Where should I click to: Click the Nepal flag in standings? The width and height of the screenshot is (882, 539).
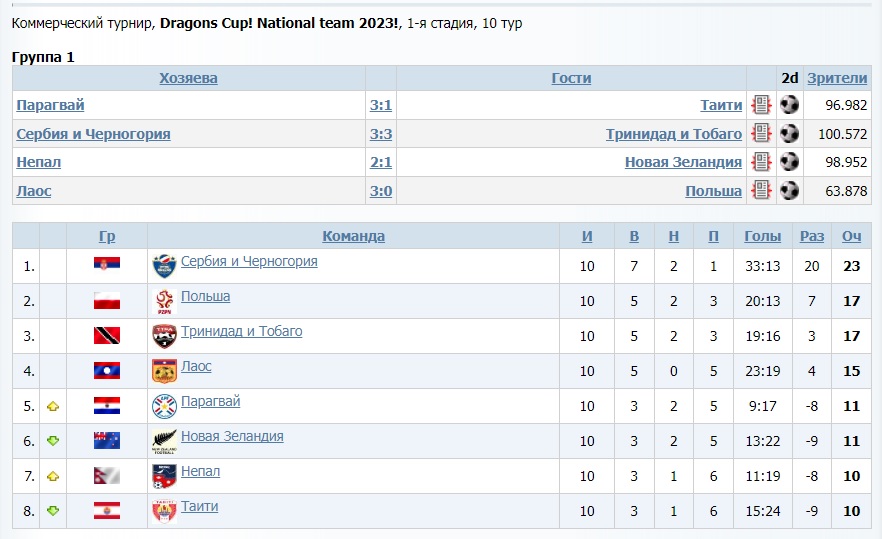(x=107, y=475)
